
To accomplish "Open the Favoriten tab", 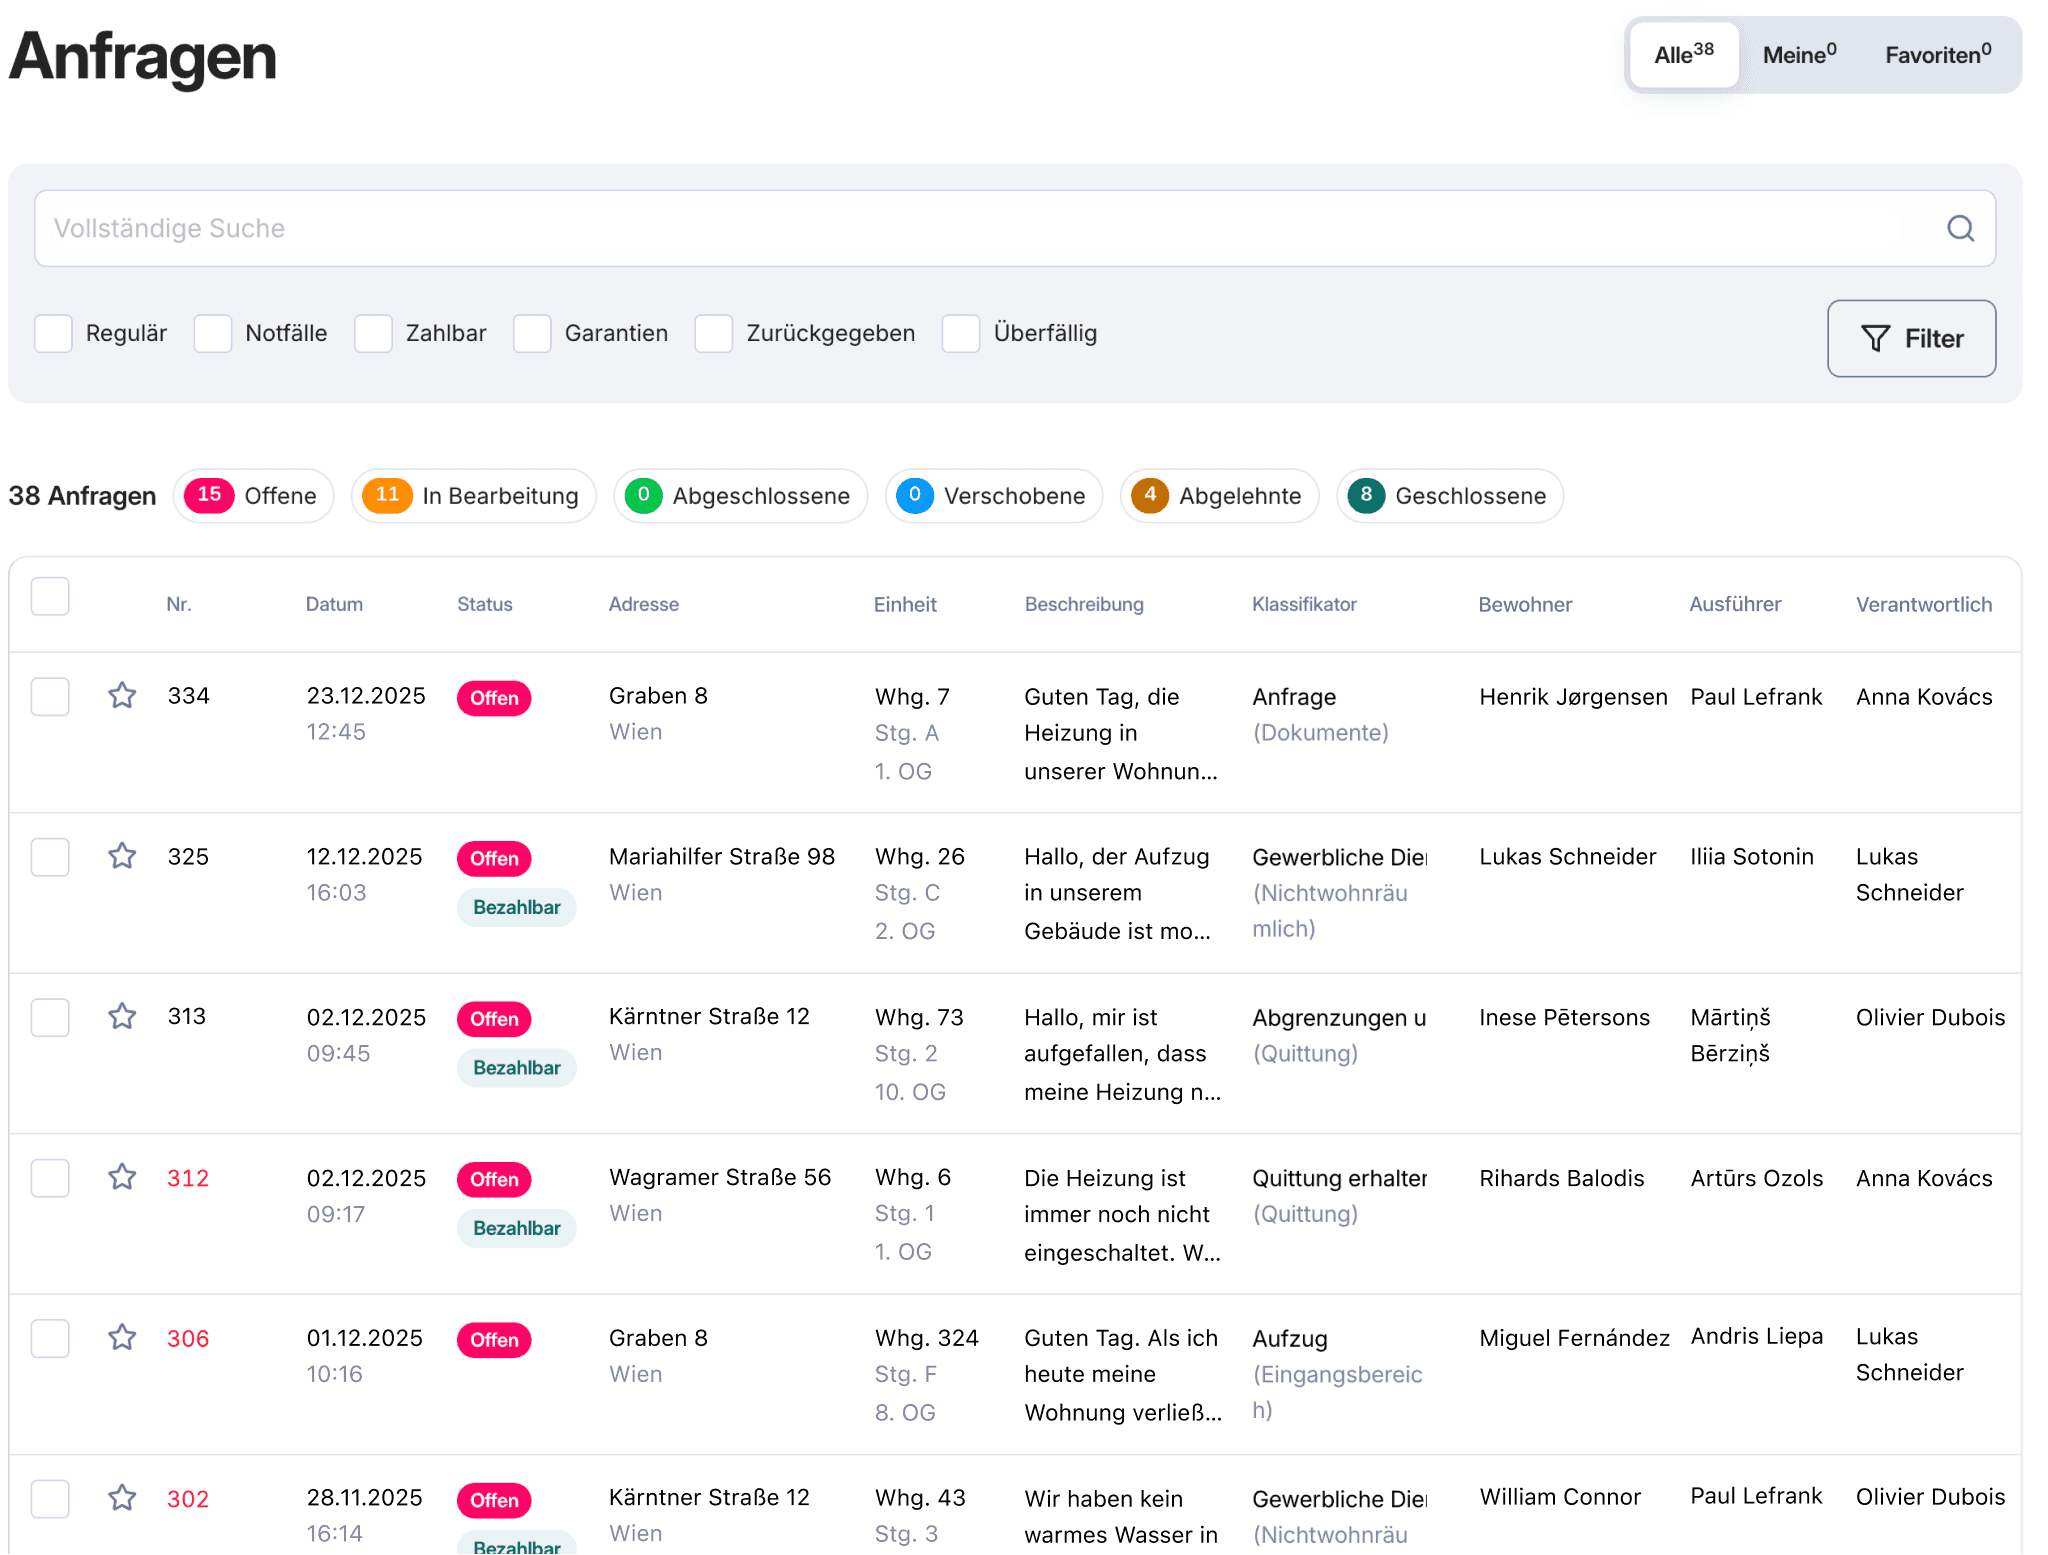I will 1937,55.
